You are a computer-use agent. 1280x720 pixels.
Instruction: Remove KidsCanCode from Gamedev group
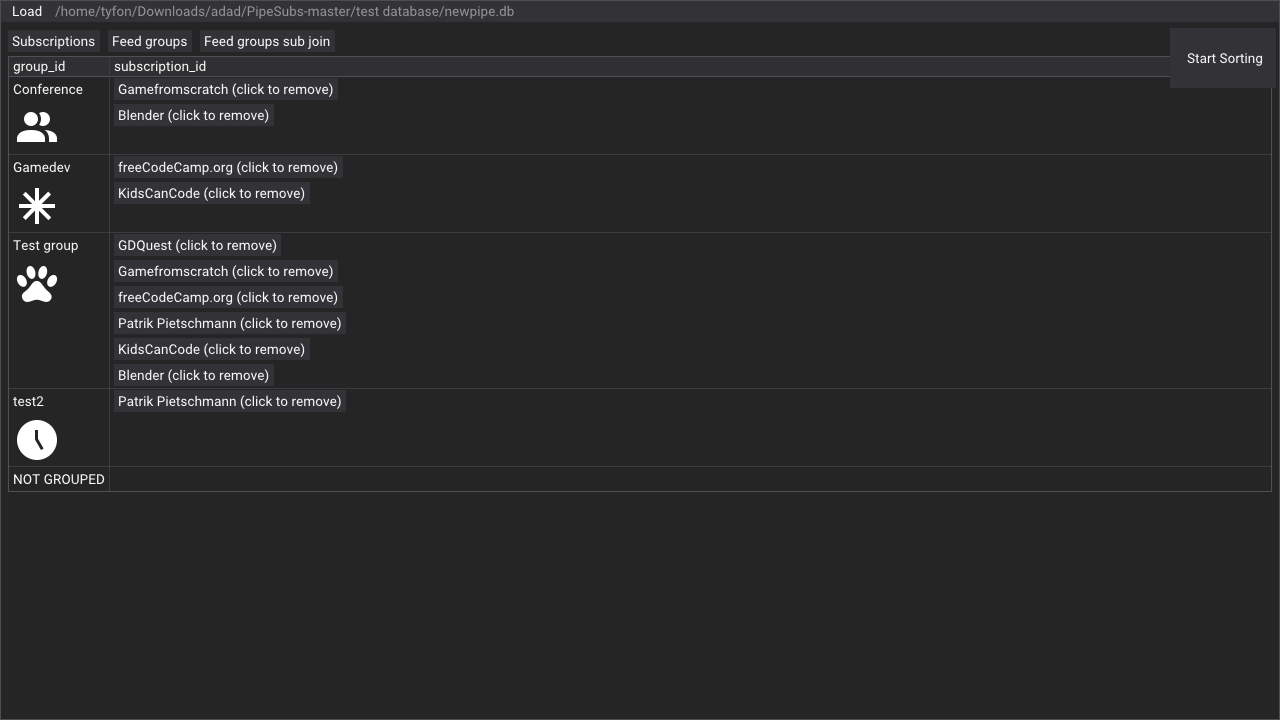click(x=211, y=193)
